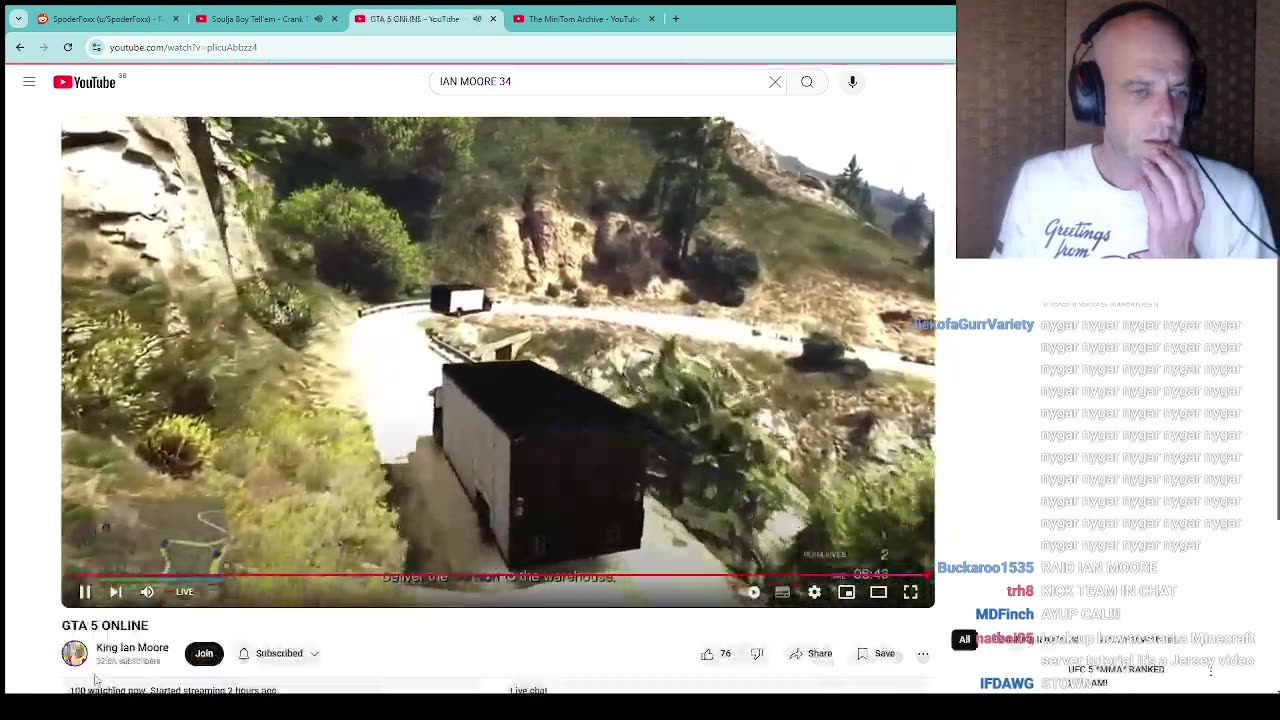The width and height of the screenshot is (1280, 720).
Task: Run search with magnifier button
Action: [807, 82]
